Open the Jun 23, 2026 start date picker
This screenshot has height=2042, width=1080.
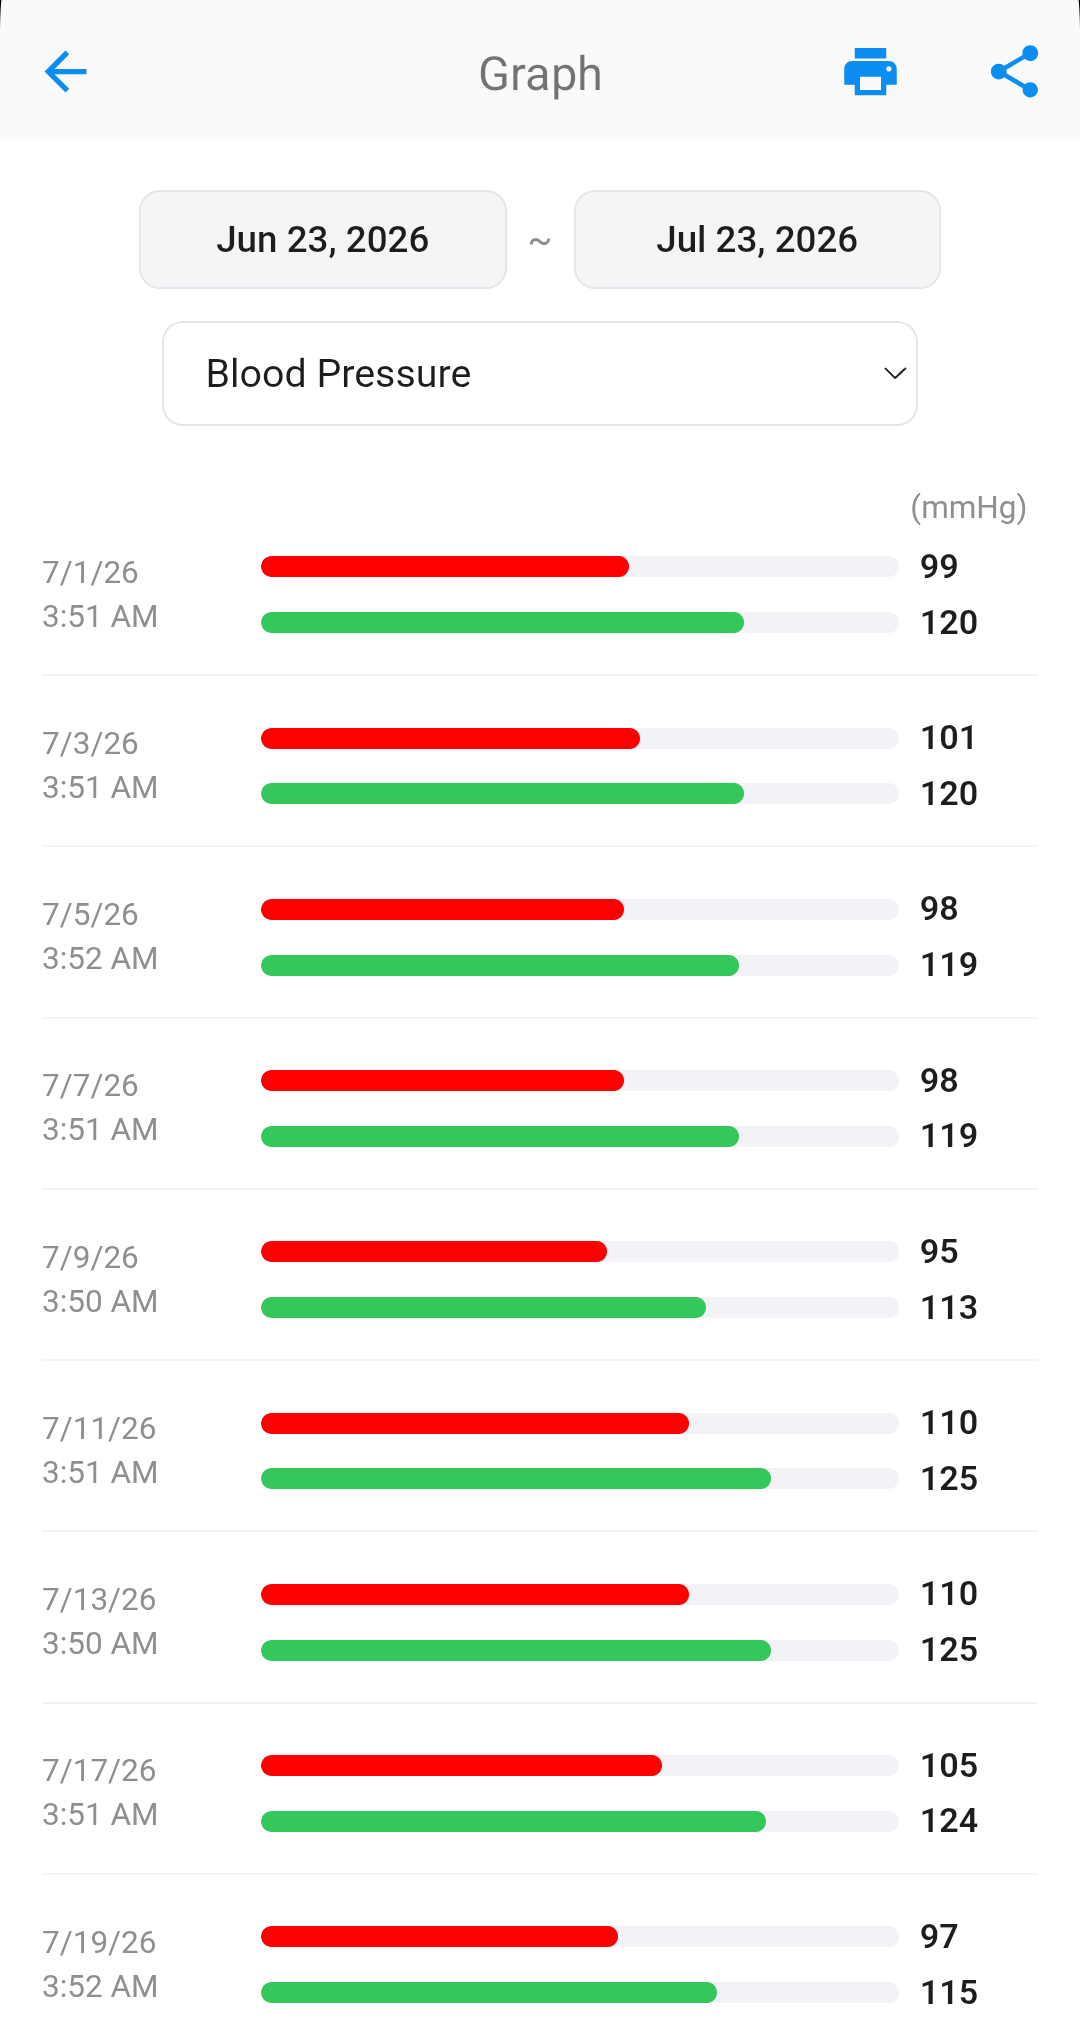click(x=323, y=240)
